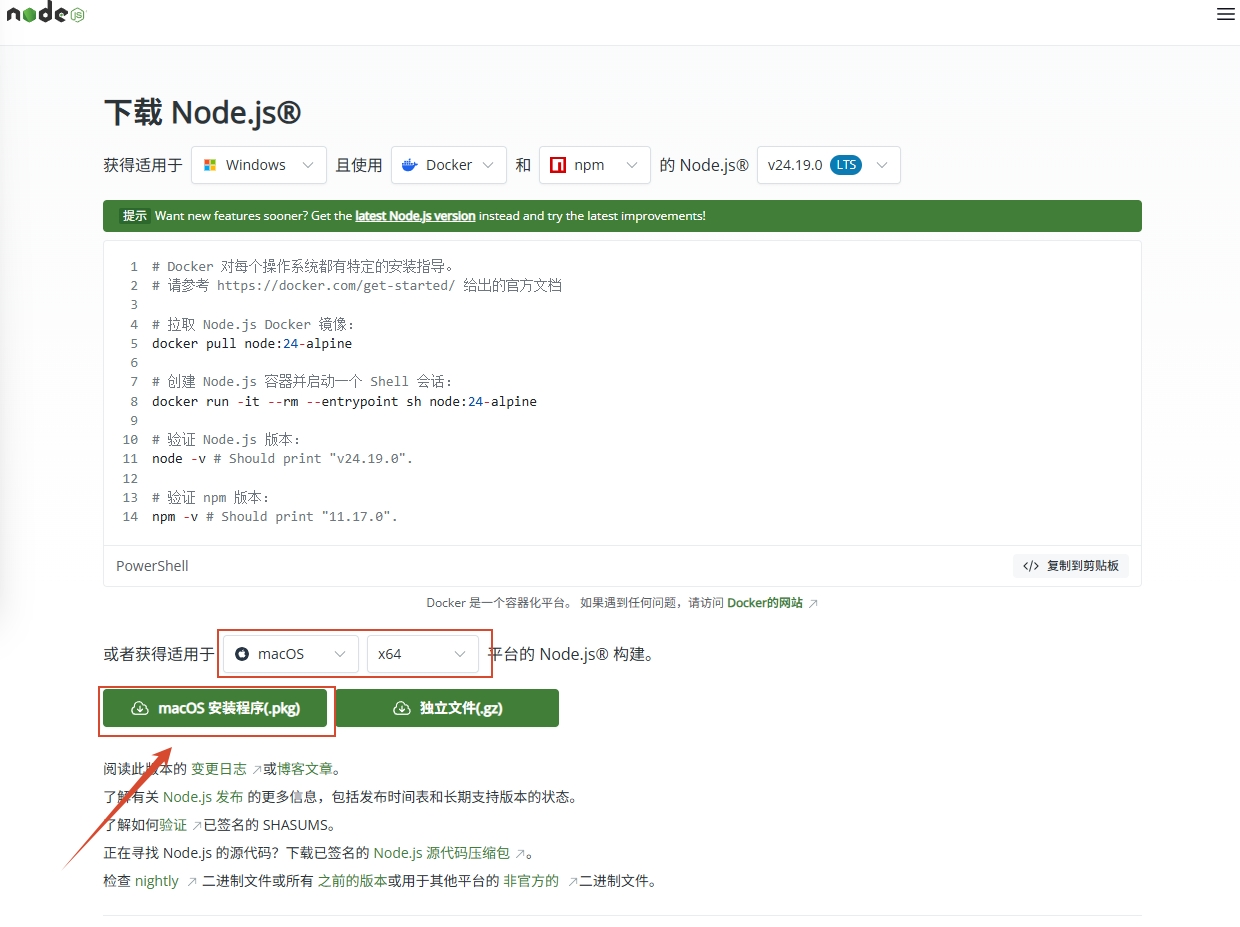Viewport: 1240px width, 927px height.
Task: Click the 提示 badge in green banner
Action: 134,216
